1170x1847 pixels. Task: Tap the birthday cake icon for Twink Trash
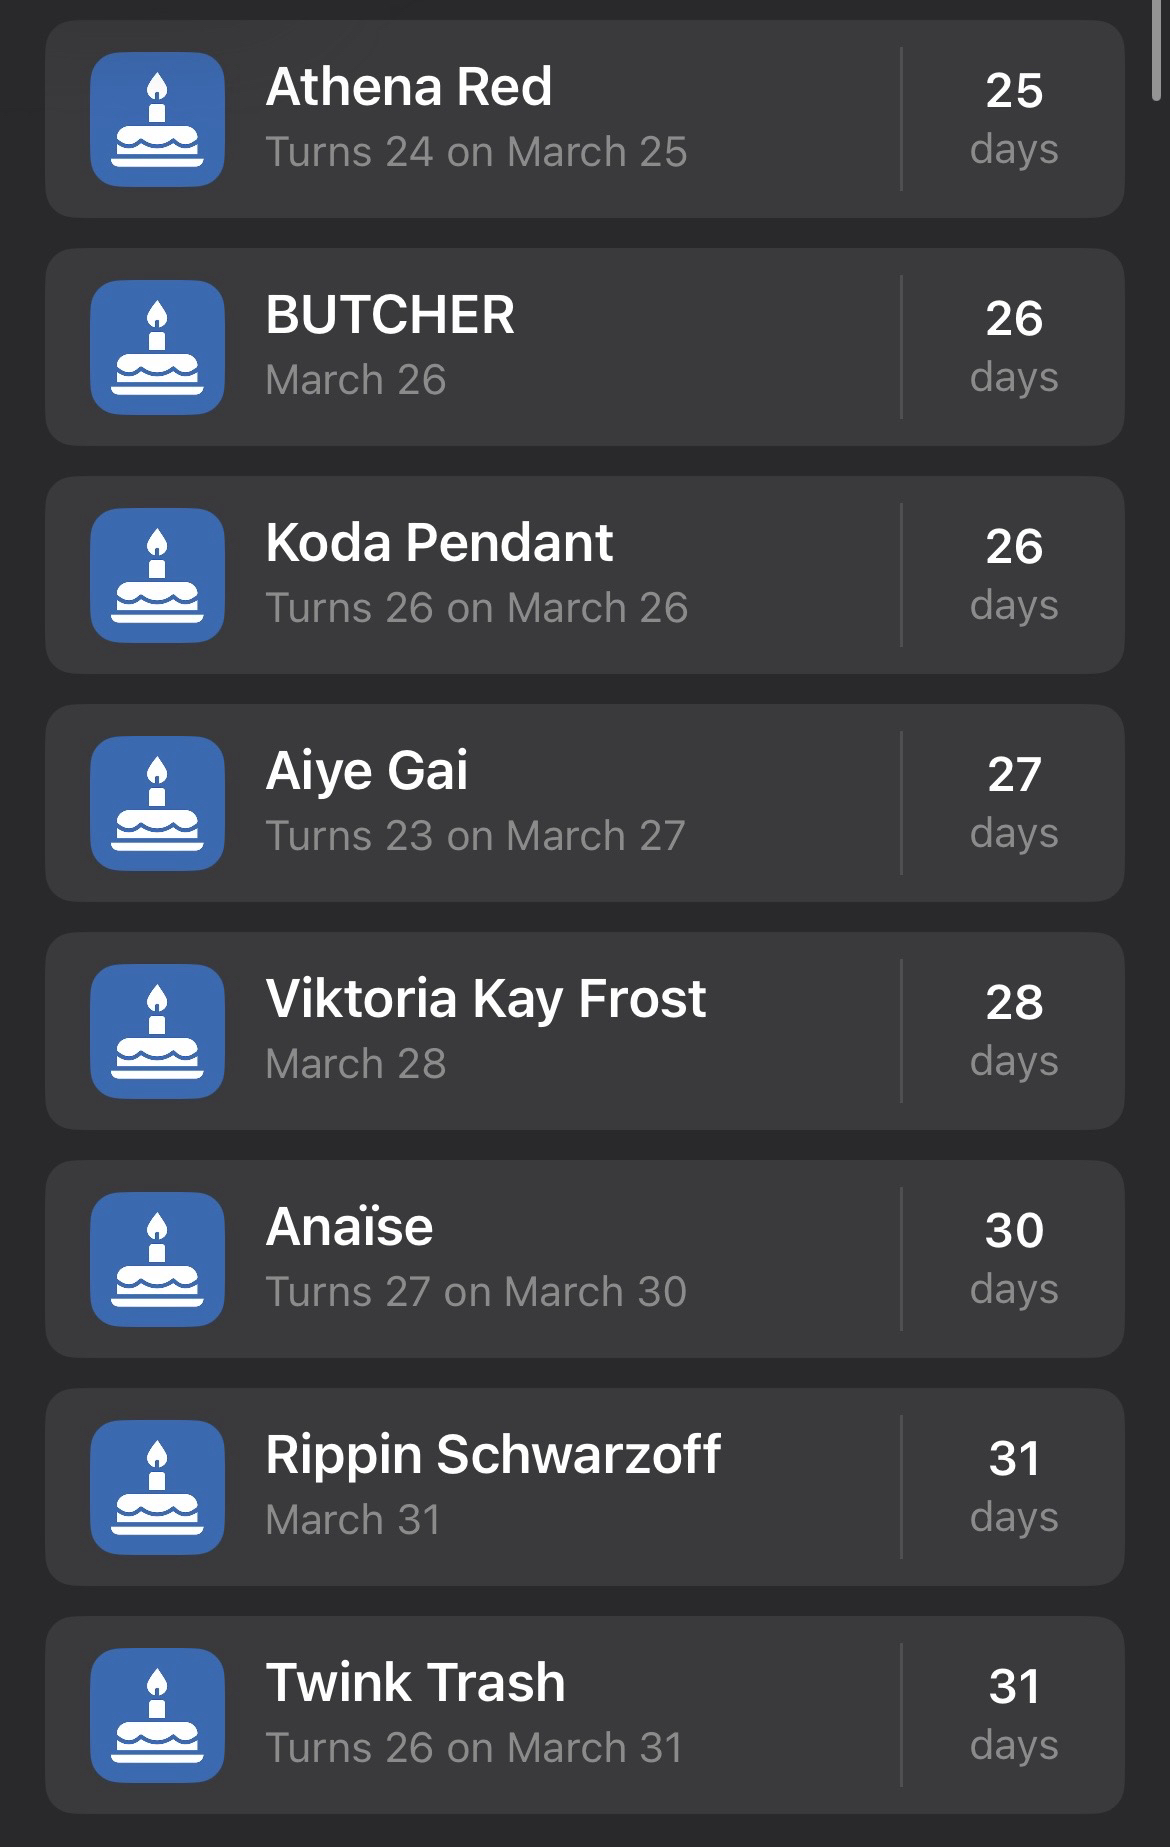157,1715
